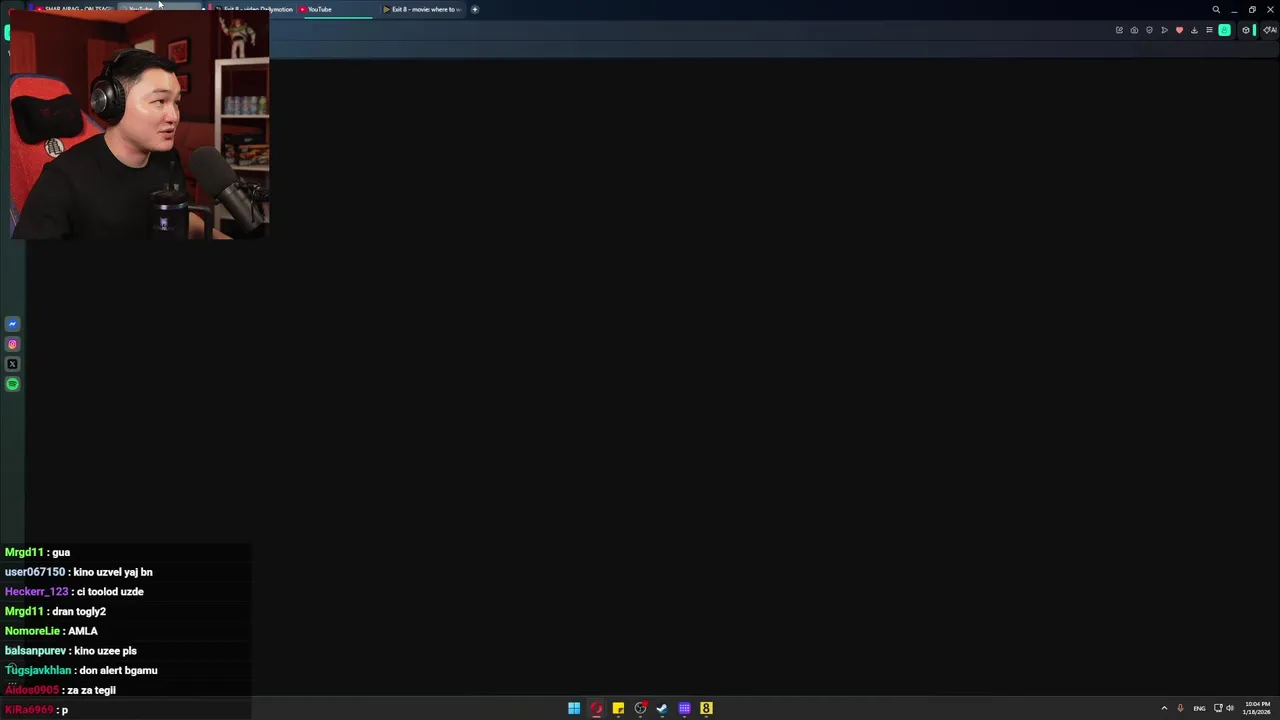Click chat username NomoreLie

point(32,631)
